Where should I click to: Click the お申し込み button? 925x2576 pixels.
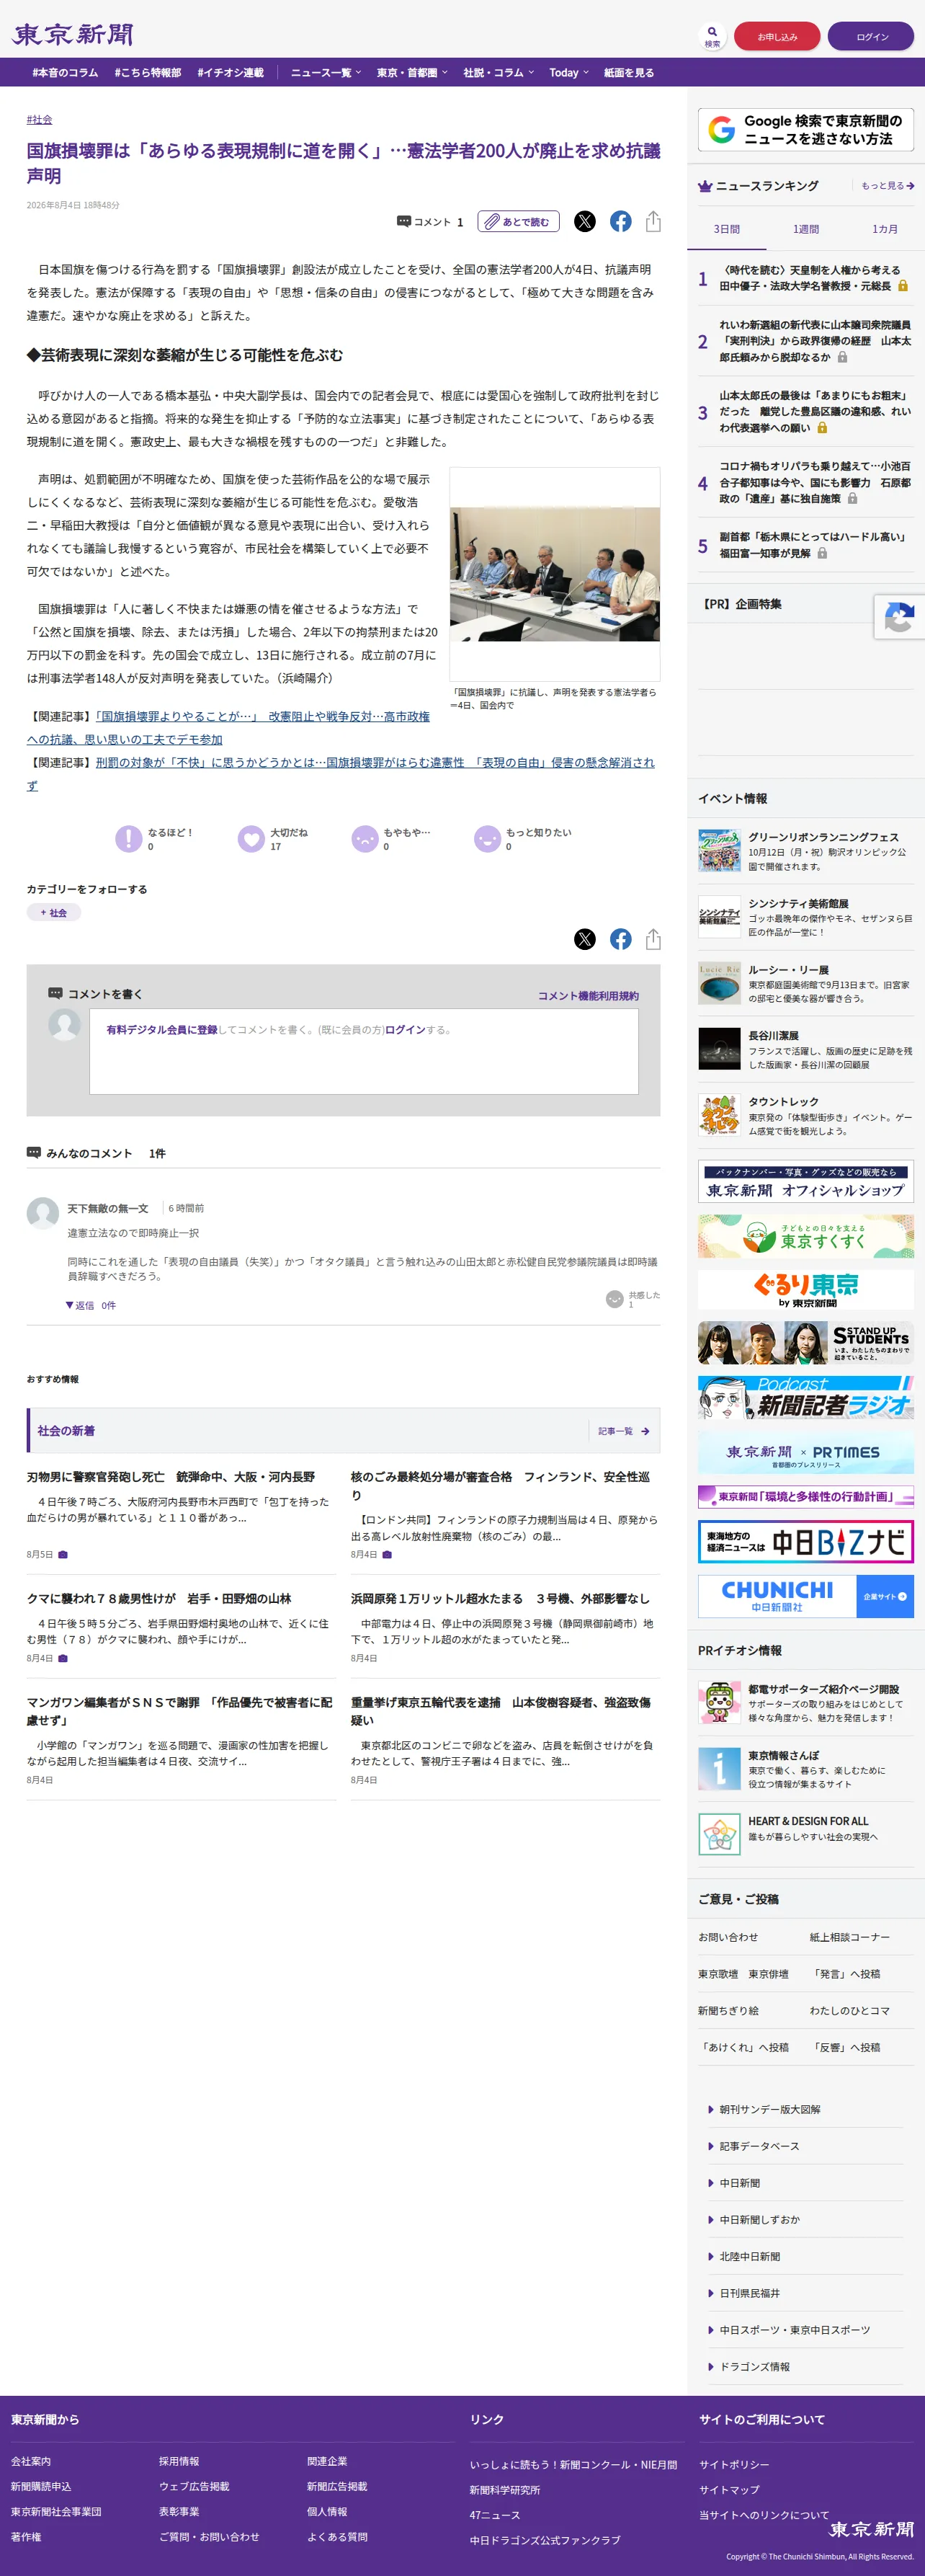(x=777, y=36)
